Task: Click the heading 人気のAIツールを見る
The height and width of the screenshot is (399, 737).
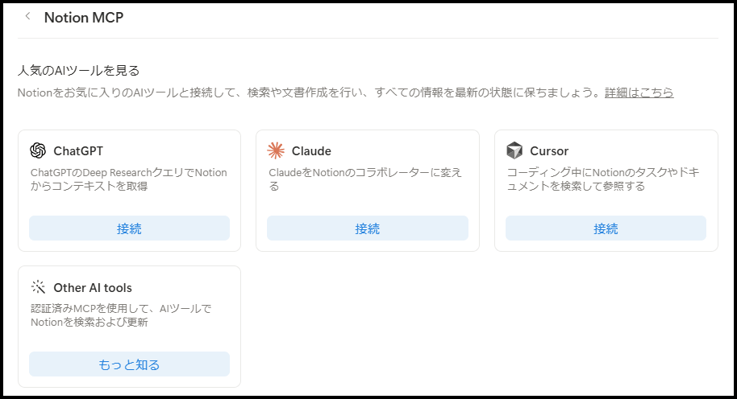Action: 78,70
